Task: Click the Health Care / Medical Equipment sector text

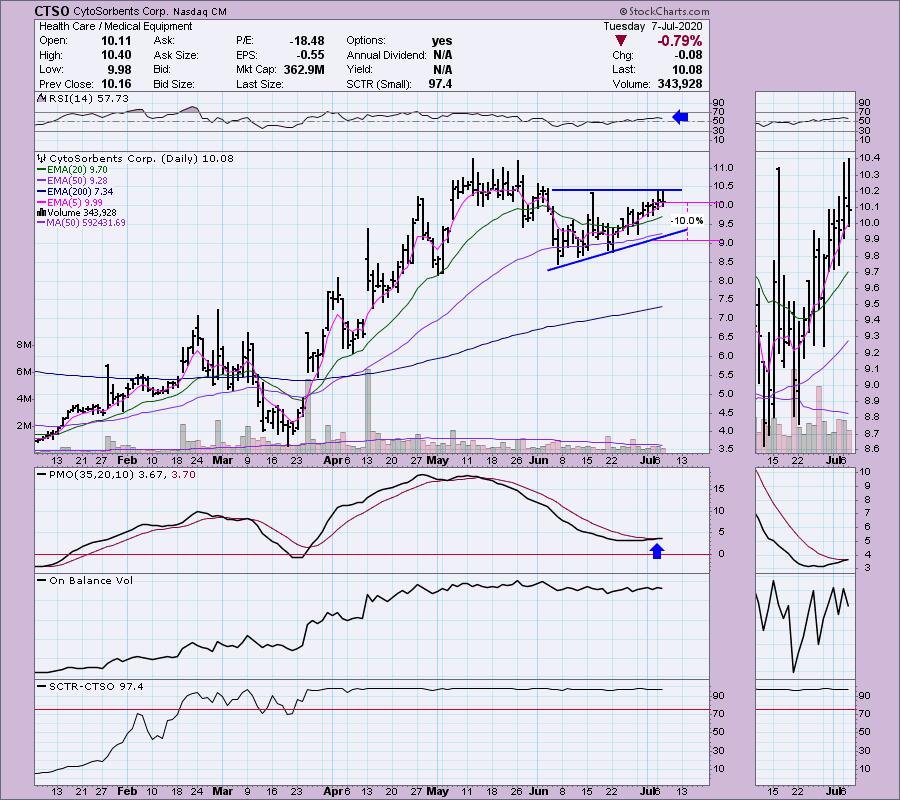Action: tap(115, 26)
